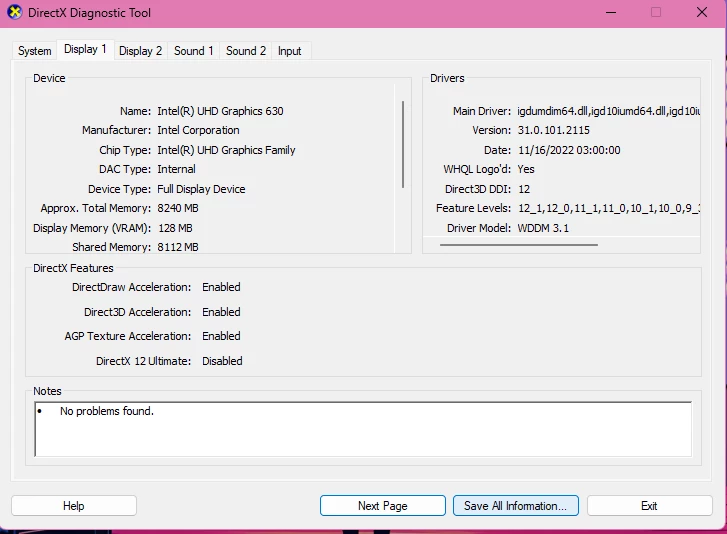Viewport: 727px width, 534px height.
Task: Click the 'Feature Levels:' label
Action: (473, 208)
